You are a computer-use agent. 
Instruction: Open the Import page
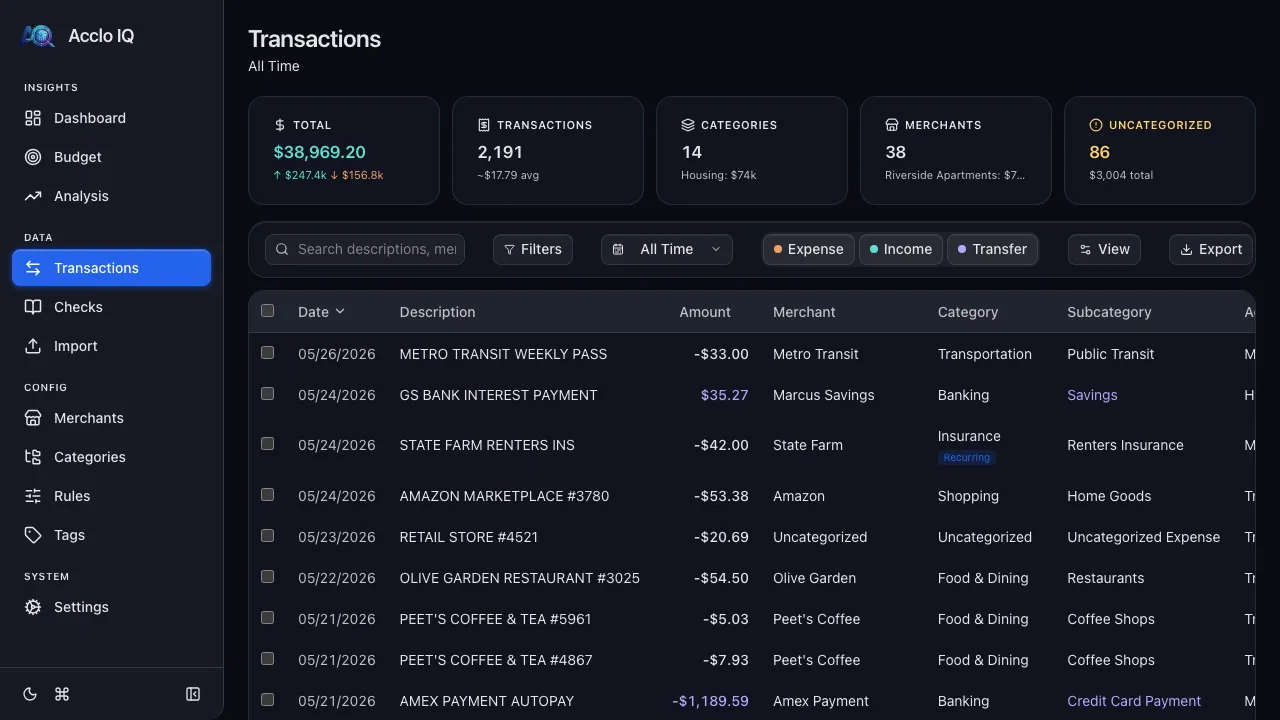(112, 346)
